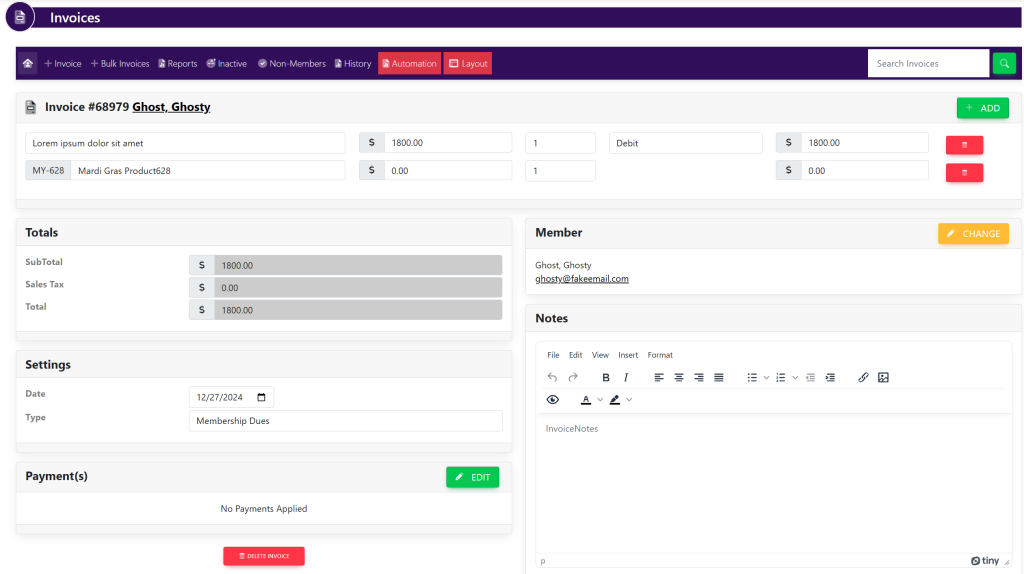This screenshot has width=1024, height=574.
Task: Click the home icon in the navigation bar
Action: [28, 64]
